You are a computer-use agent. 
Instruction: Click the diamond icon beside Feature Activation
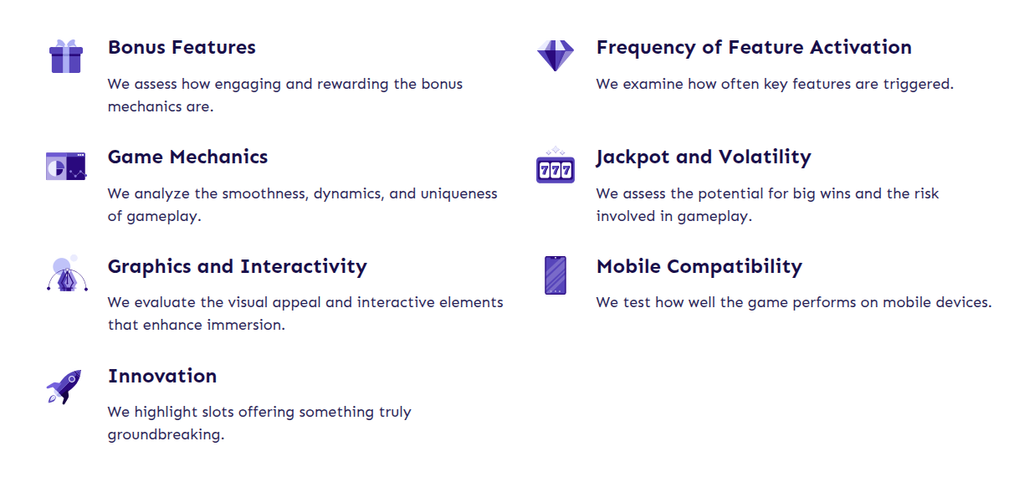555,55
